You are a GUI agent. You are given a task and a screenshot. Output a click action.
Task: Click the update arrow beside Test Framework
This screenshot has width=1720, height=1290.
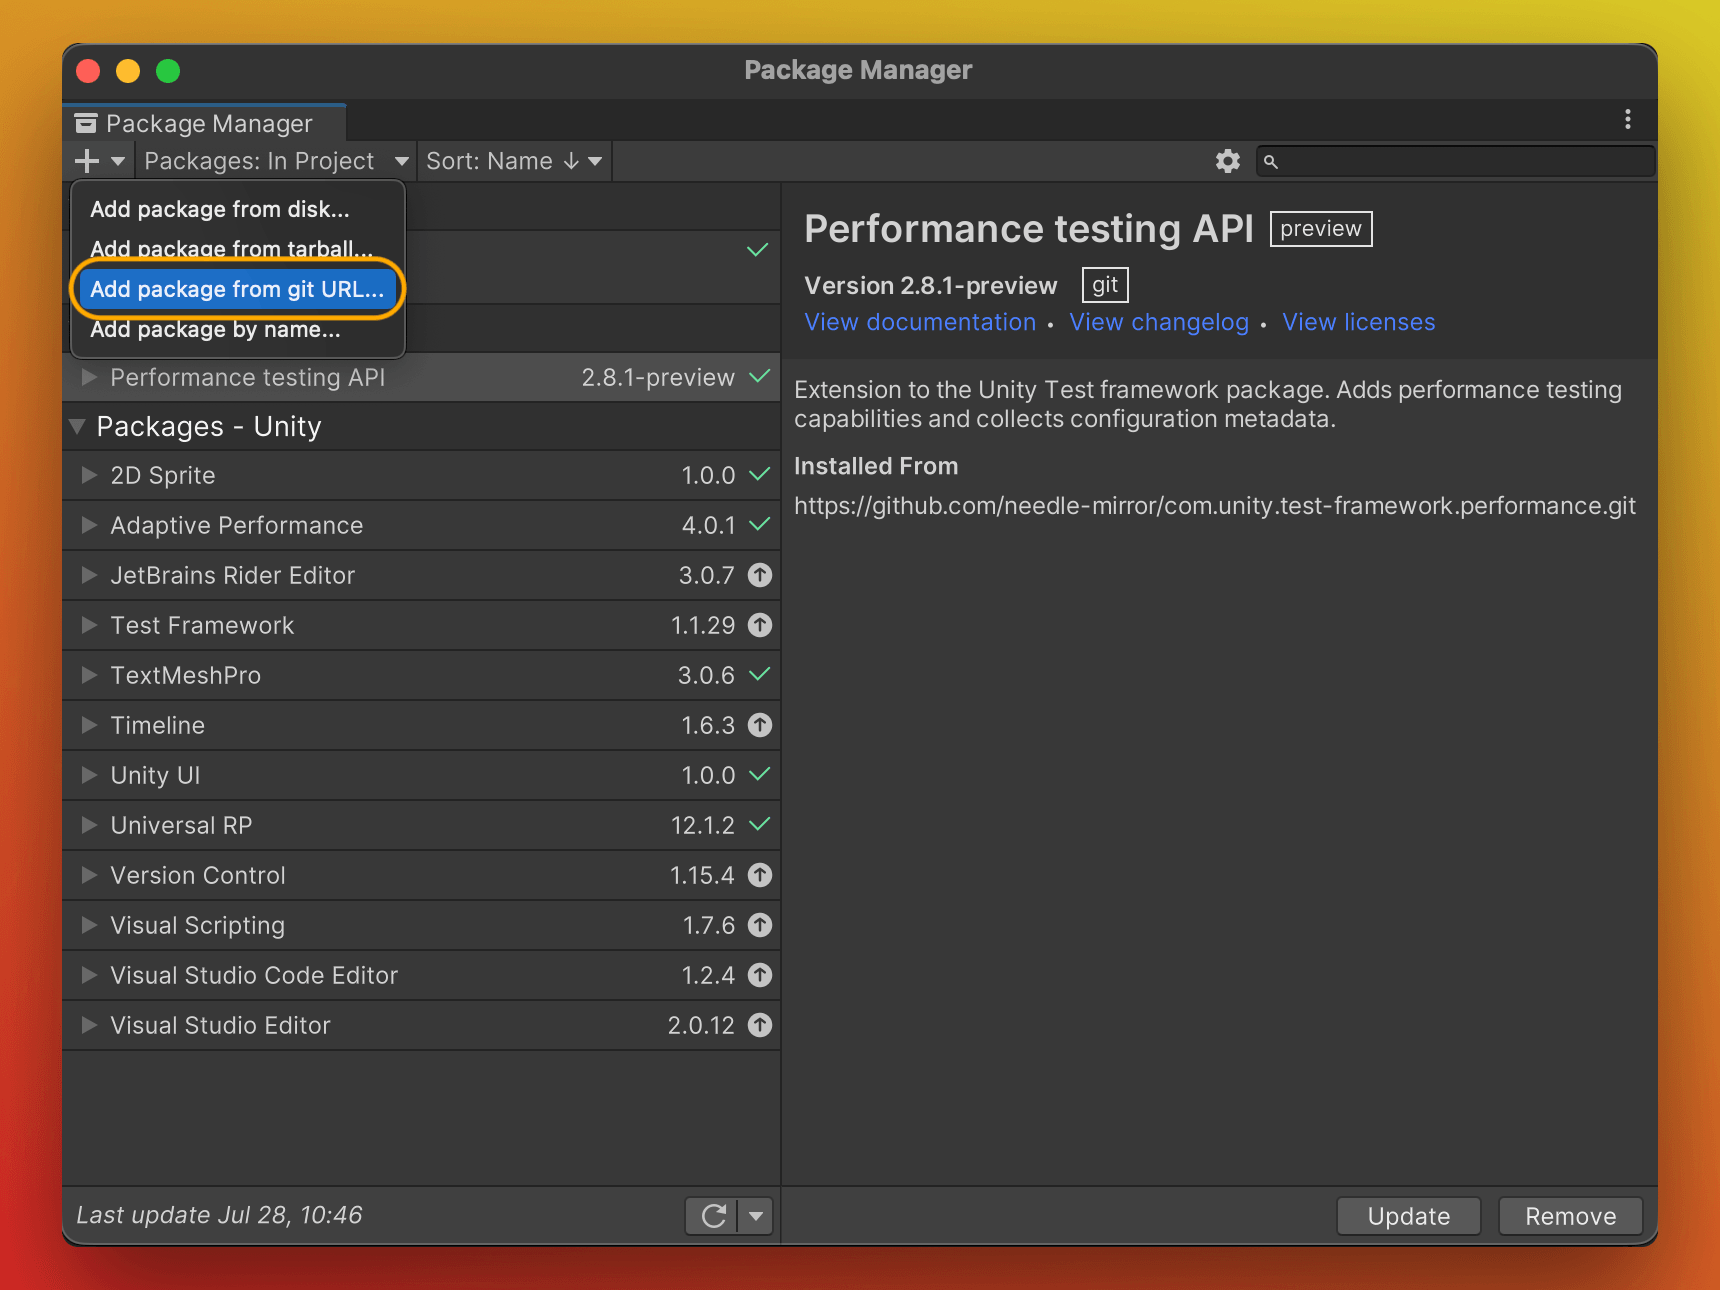tap(760, 625)
